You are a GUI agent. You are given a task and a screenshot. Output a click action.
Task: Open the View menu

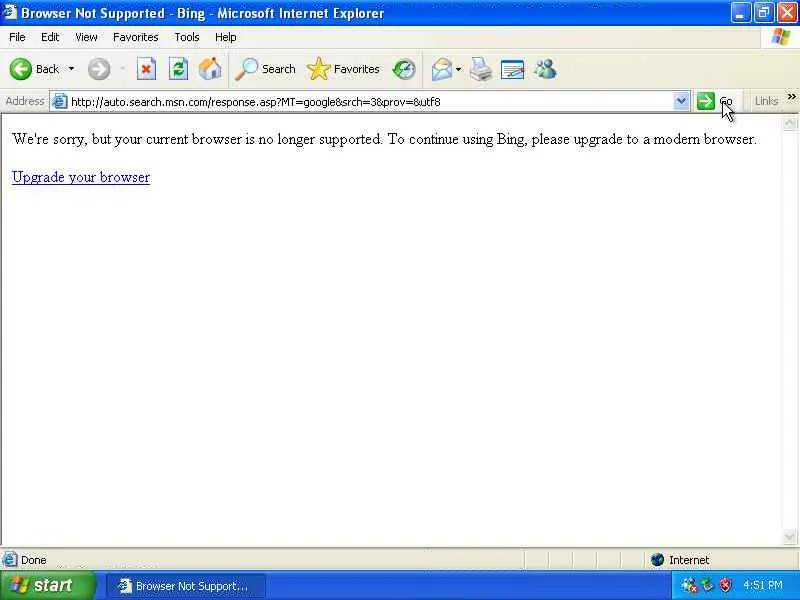(86, 37)
